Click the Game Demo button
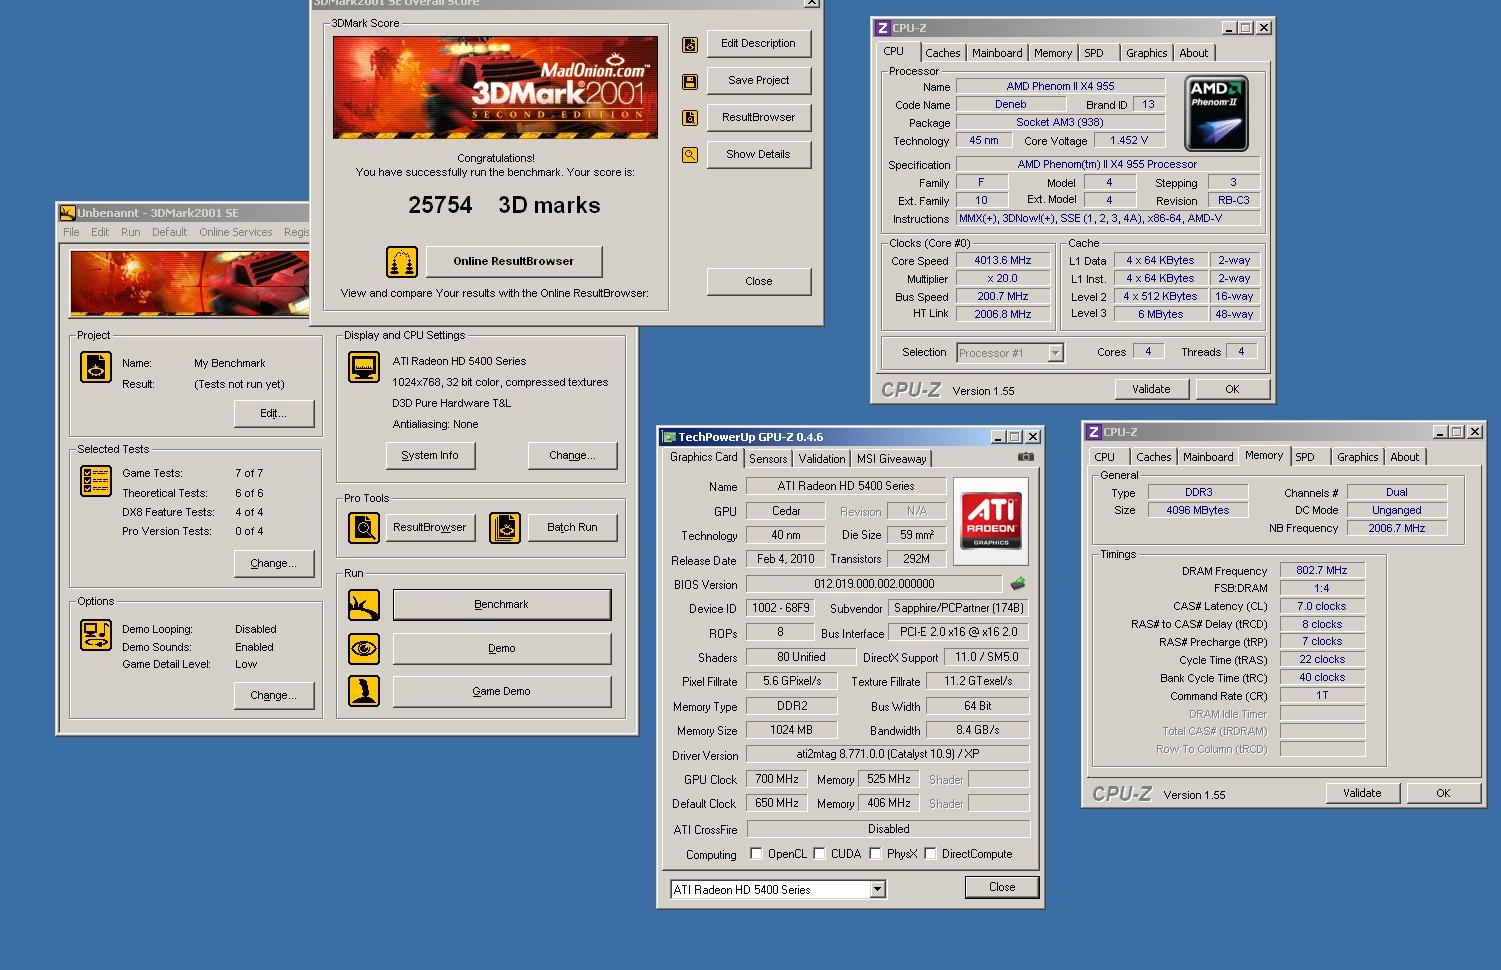Image resolution: width=1501 pixels, height=970 pixels. [x=501, y=691]
